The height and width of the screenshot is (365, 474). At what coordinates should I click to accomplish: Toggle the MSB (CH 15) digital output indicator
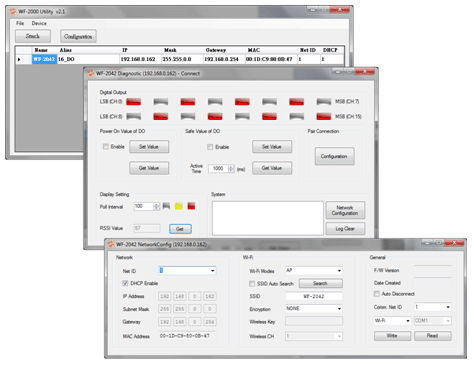click(324, 116)
